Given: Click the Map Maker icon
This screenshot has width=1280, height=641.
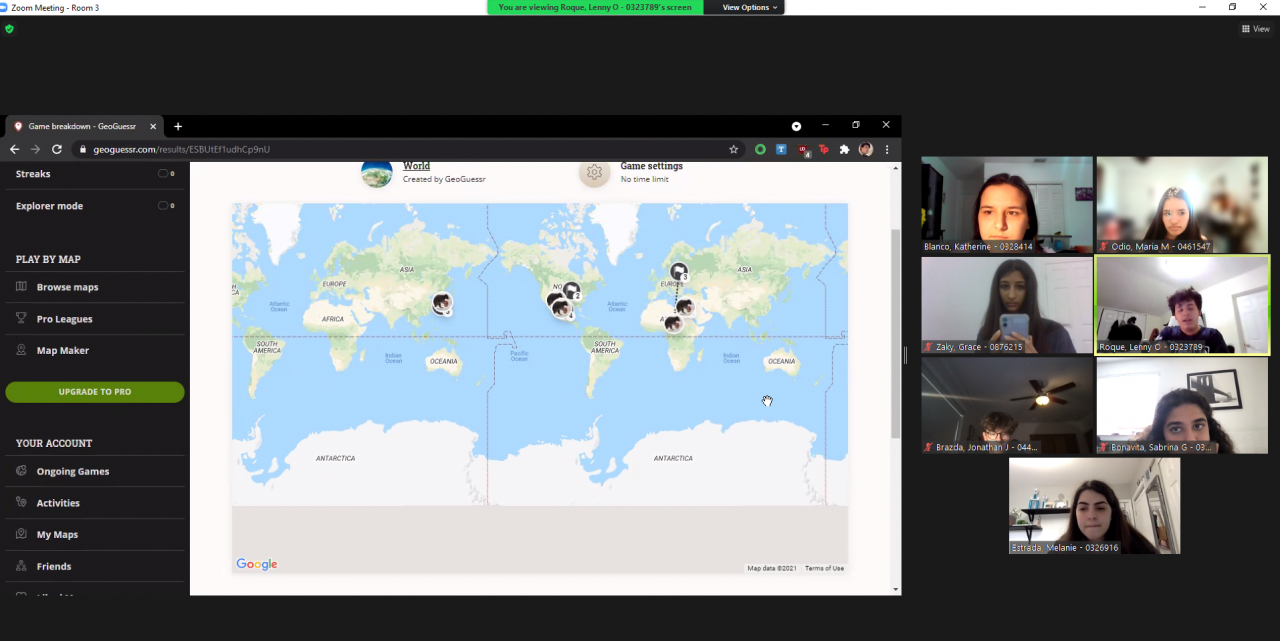Looking at the screenshot, I should [x=21, y=351].
